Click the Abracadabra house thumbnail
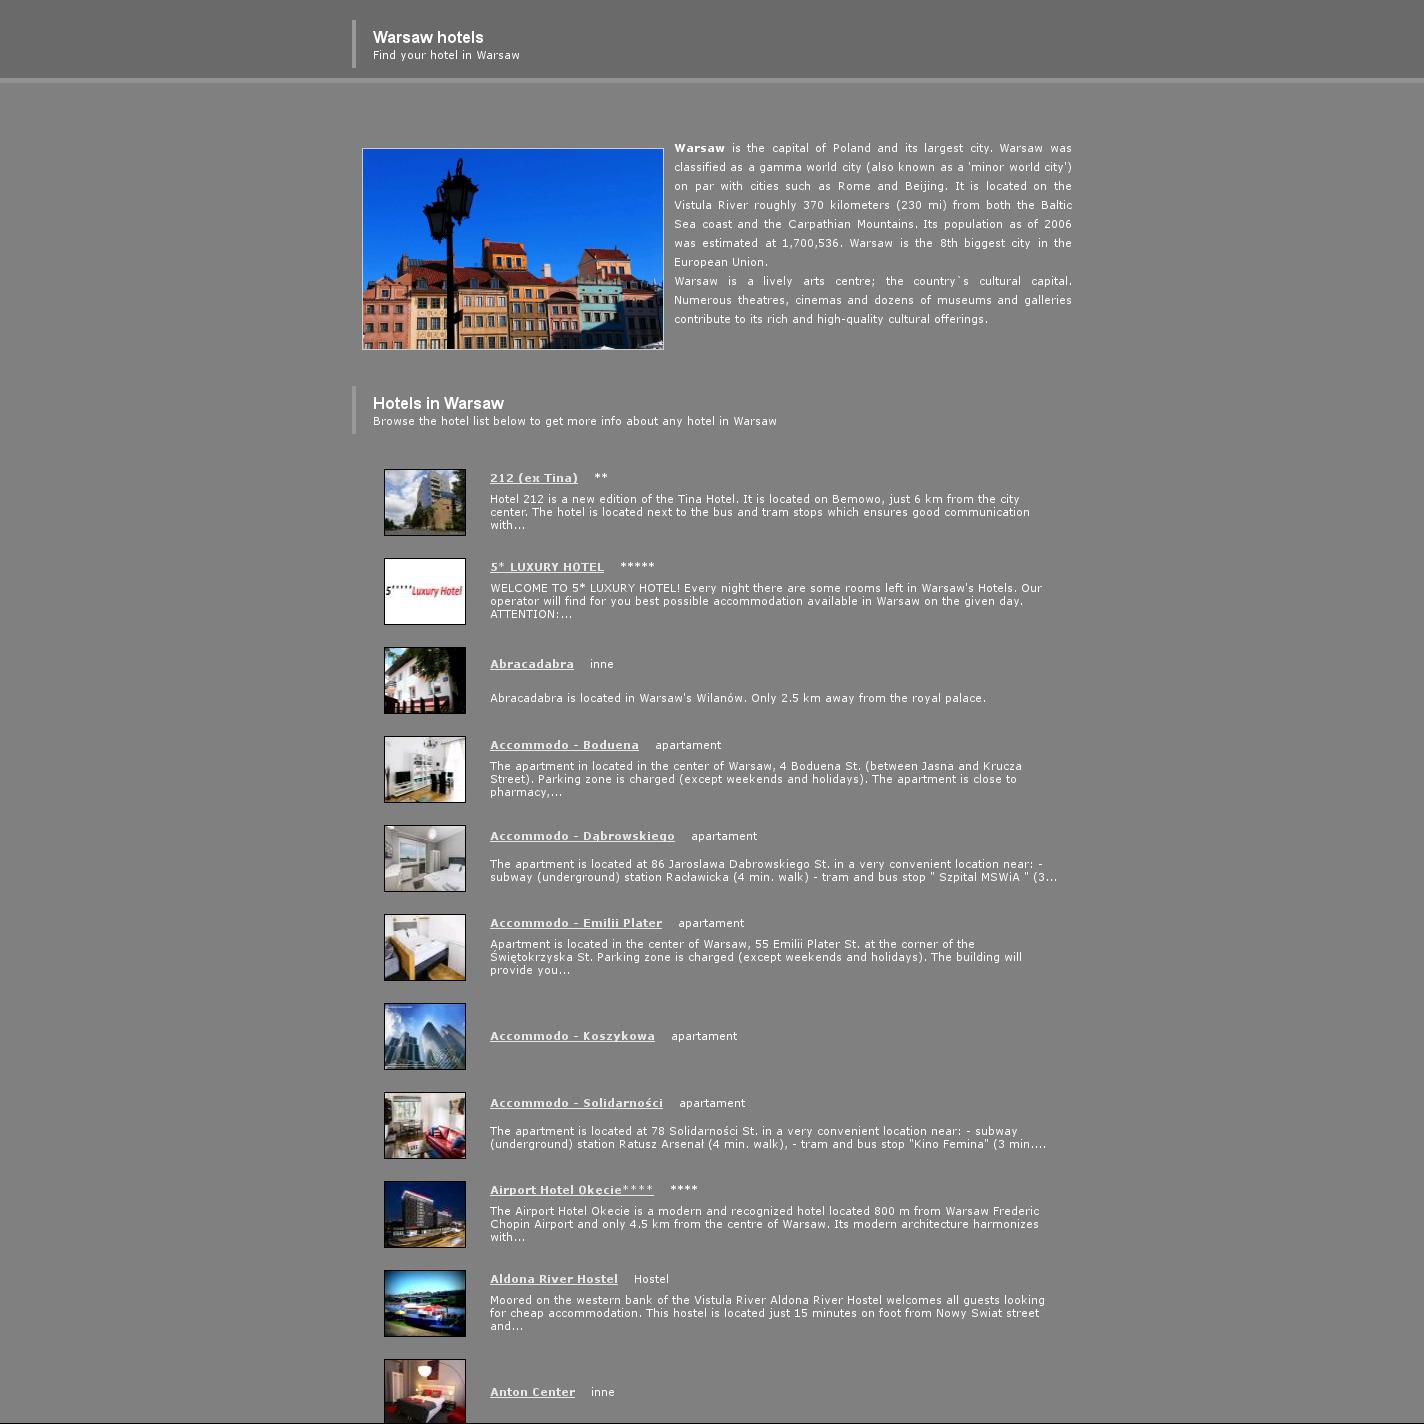The height and width of the screenshot is (1424, 1424). coord(425,680)
